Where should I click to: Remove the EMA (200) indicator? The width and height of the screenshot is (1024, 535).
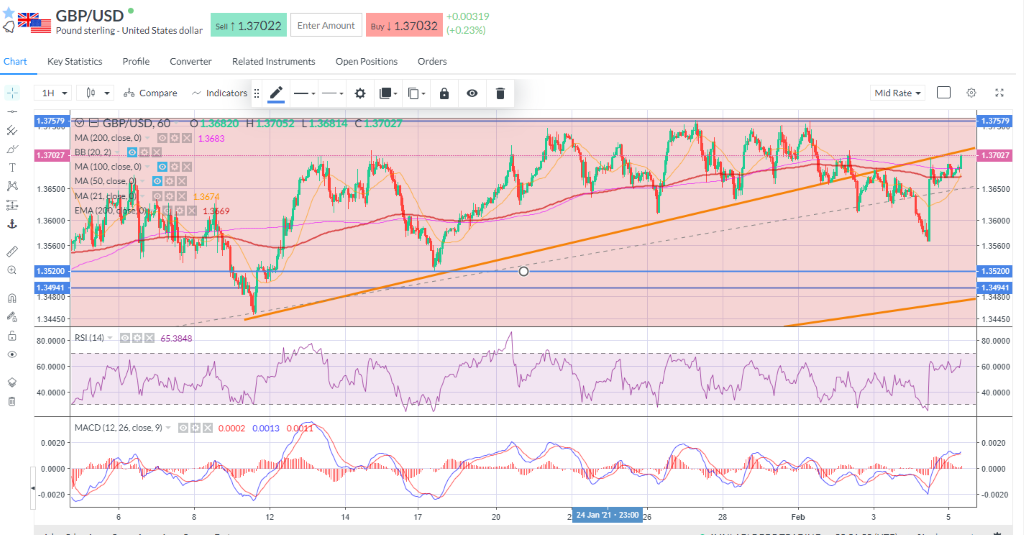pyautogui.click(x=191, y=210)
